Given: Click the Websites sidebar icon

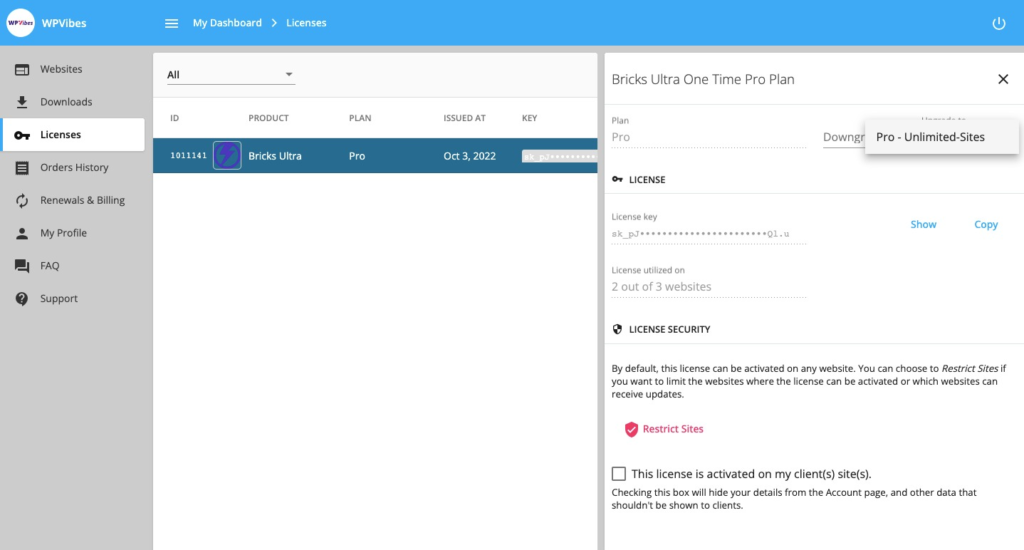Looking at the screenshot, I should pyautogui.click(x=22, y=69).
